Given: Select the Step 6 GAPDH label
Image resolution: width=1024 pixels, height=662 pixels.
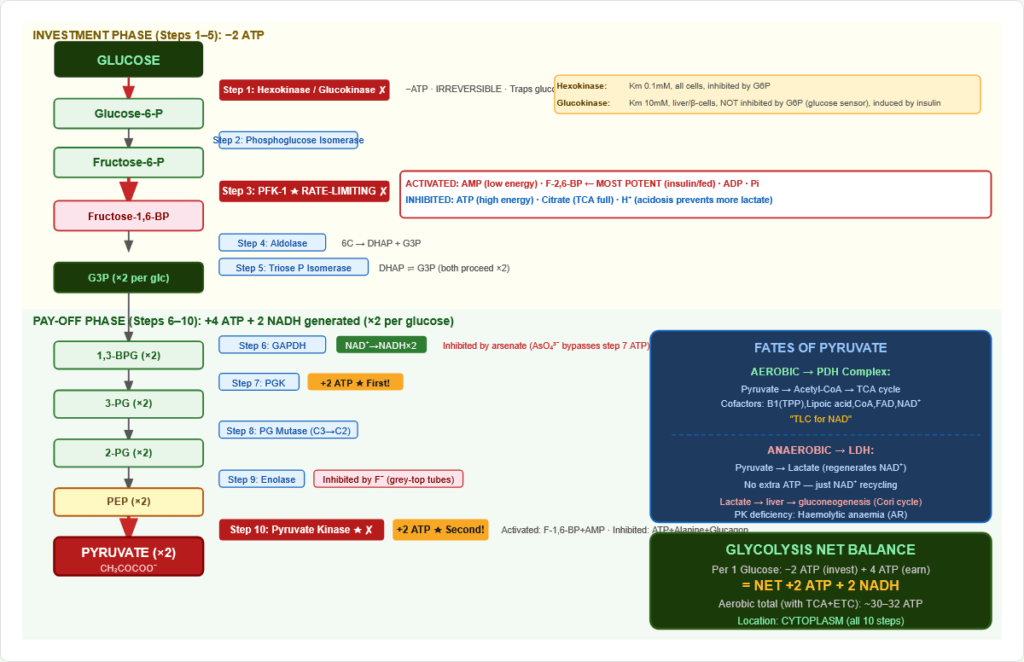Looking at the screenshot, I should (272, 346).
